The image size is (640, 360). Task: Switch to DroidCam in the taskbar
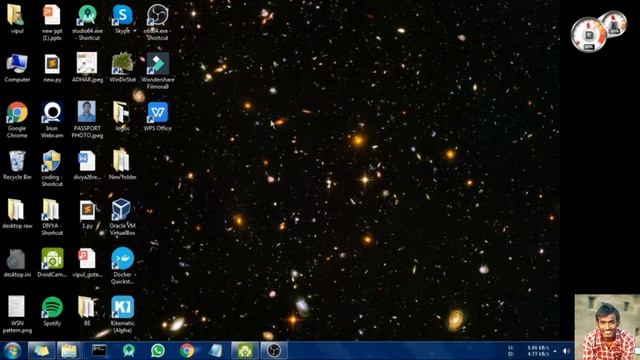pyautogui.click(x=245, y=351)
